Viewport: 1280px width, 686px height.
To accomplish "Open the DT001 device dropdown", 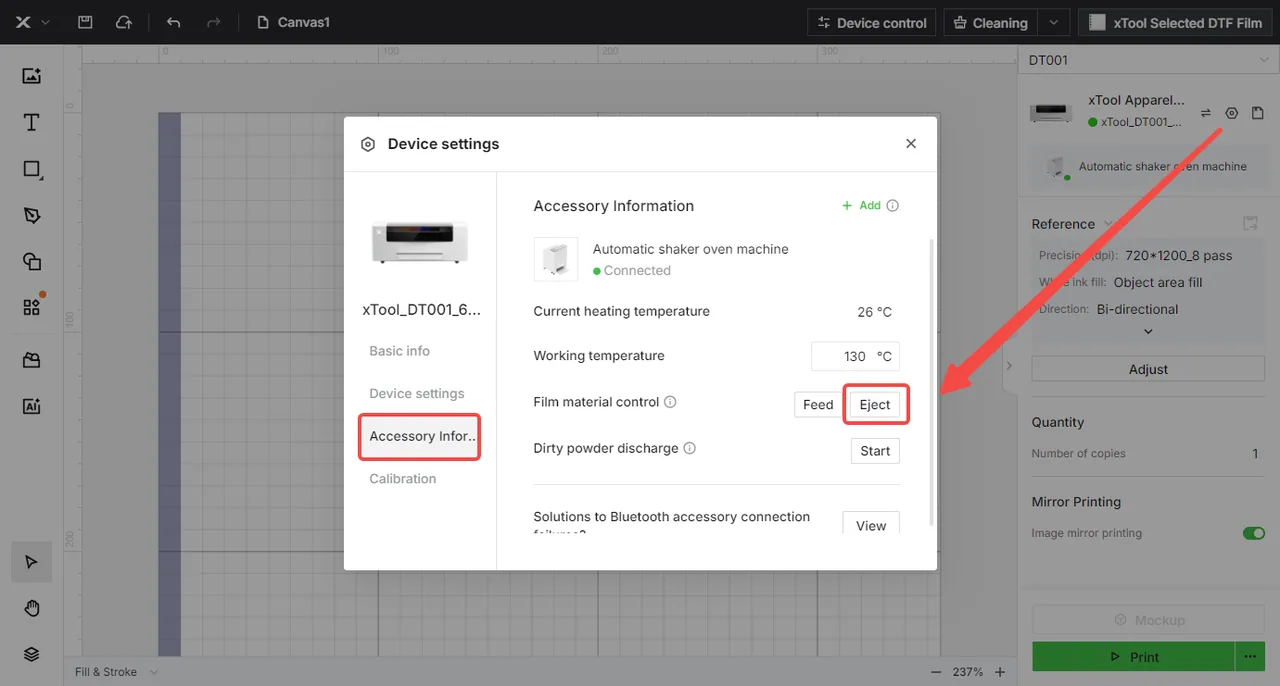I will (x=1149, y=60).
